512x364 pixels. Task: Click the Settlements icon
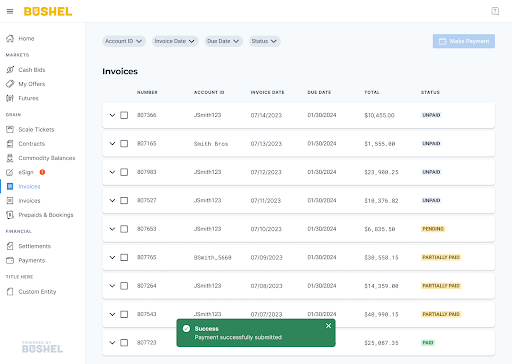[x=10, y=246]
